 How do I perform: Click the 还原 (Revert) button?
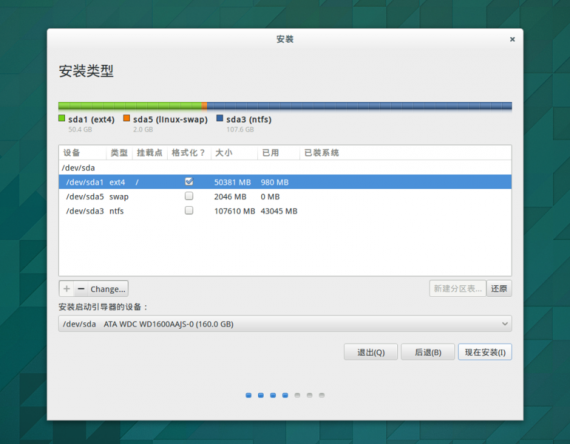[x=499, y=289]
